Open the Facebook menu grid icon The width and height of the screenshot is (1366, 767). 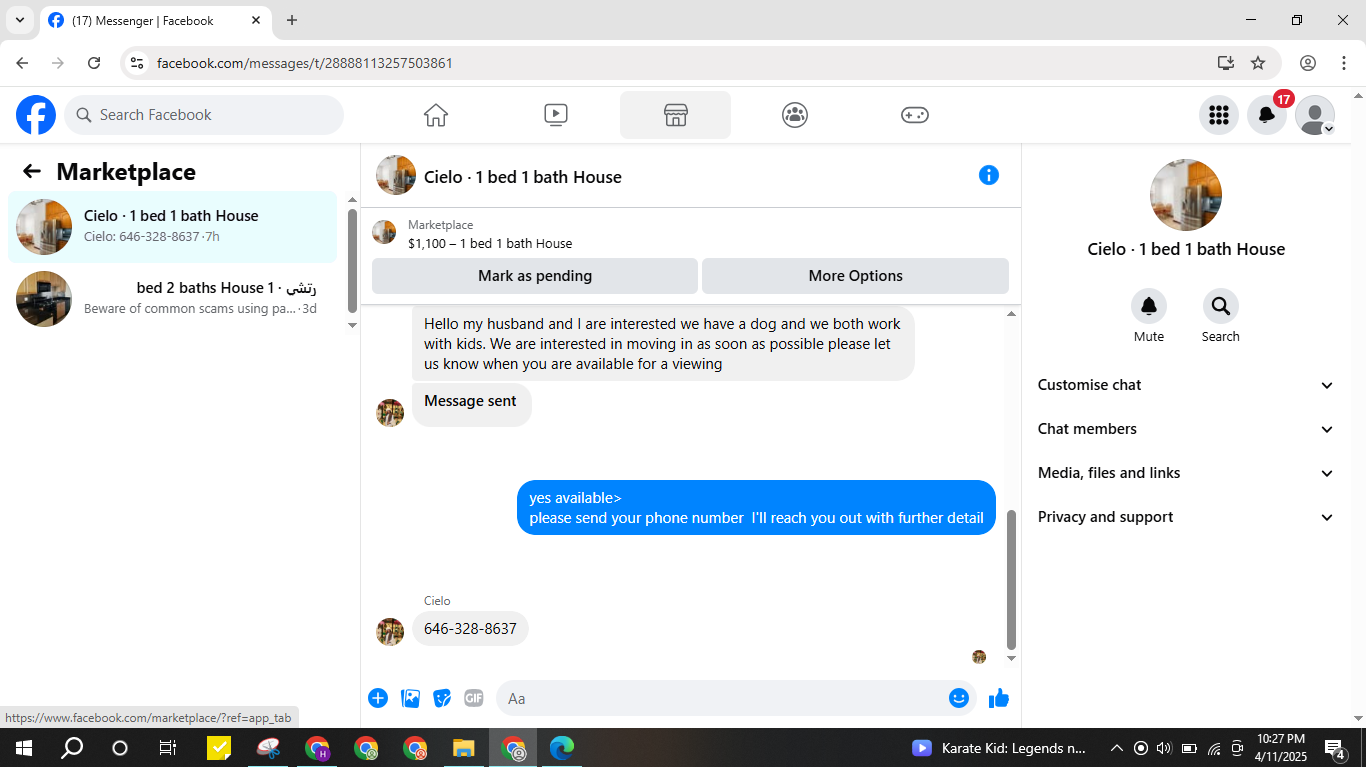point(1219,115)
